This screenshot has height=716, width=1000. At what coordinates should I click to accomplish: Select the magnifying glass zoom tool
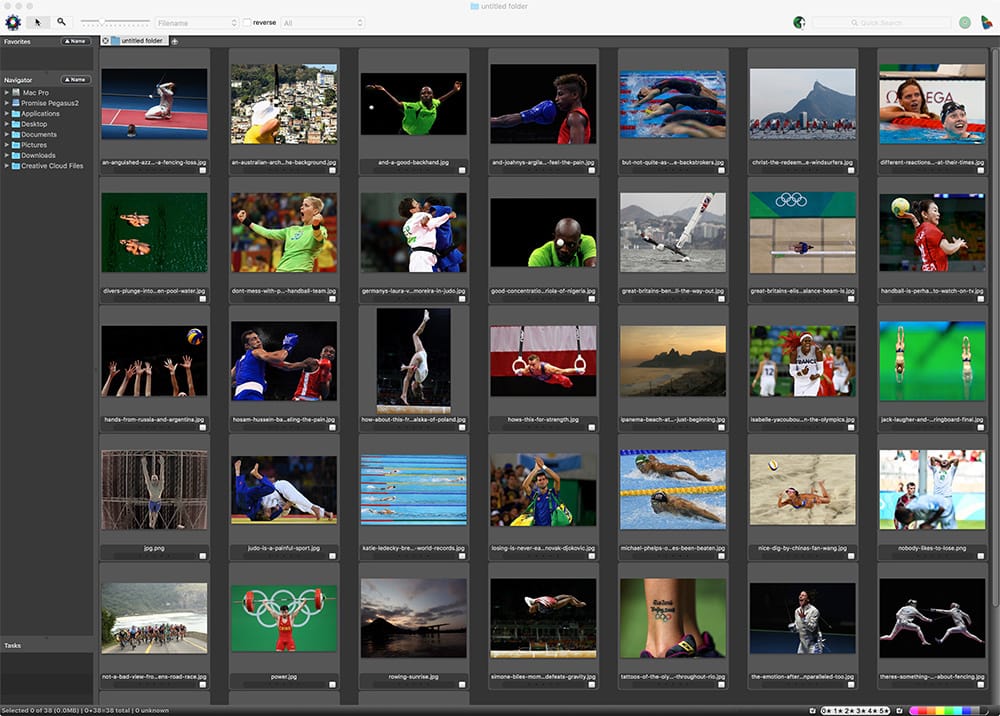pyautogui.click(x=61, y=22)
